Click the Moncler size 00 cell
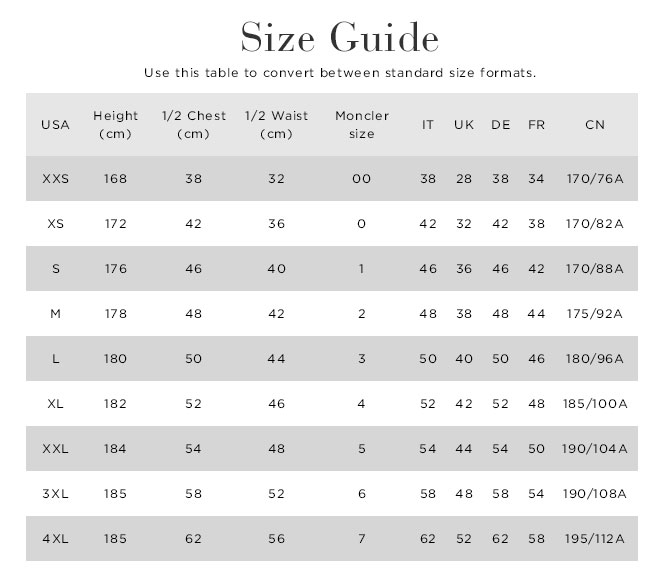 [x=362, y=179]
